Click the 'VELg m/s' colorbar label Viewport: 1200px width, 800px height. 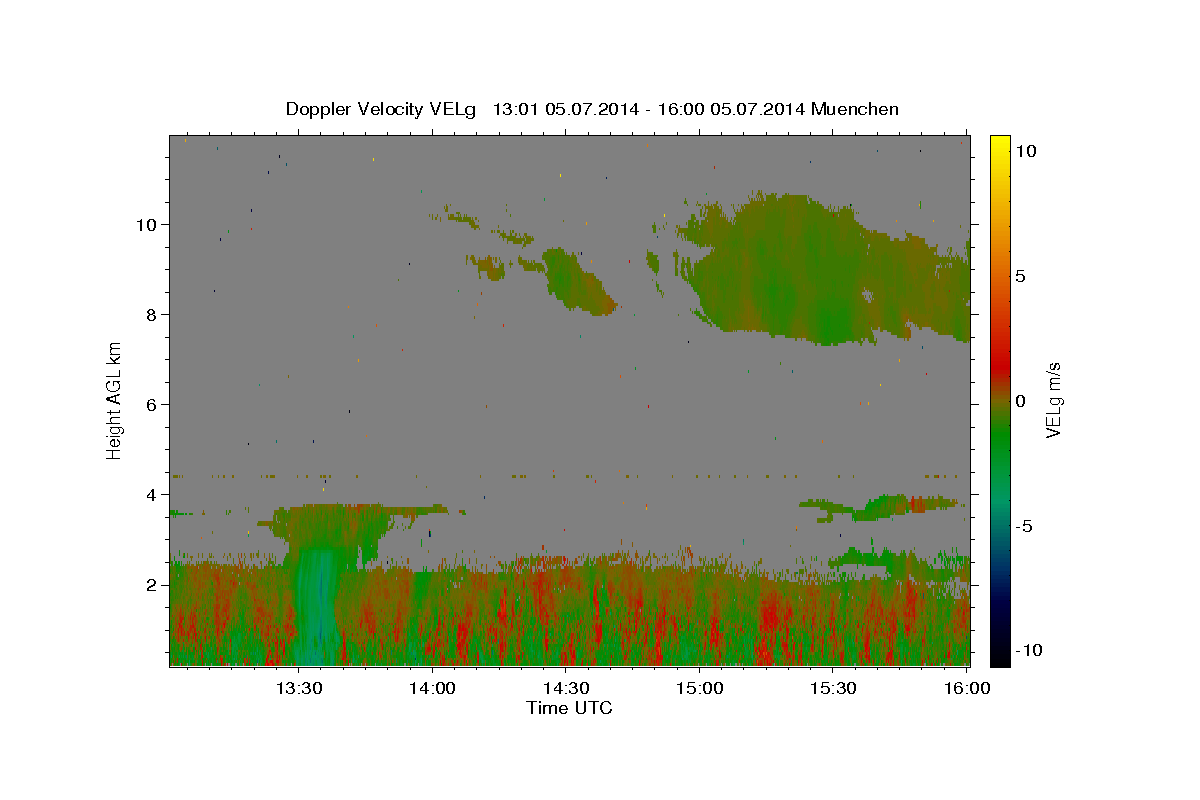1053,401
